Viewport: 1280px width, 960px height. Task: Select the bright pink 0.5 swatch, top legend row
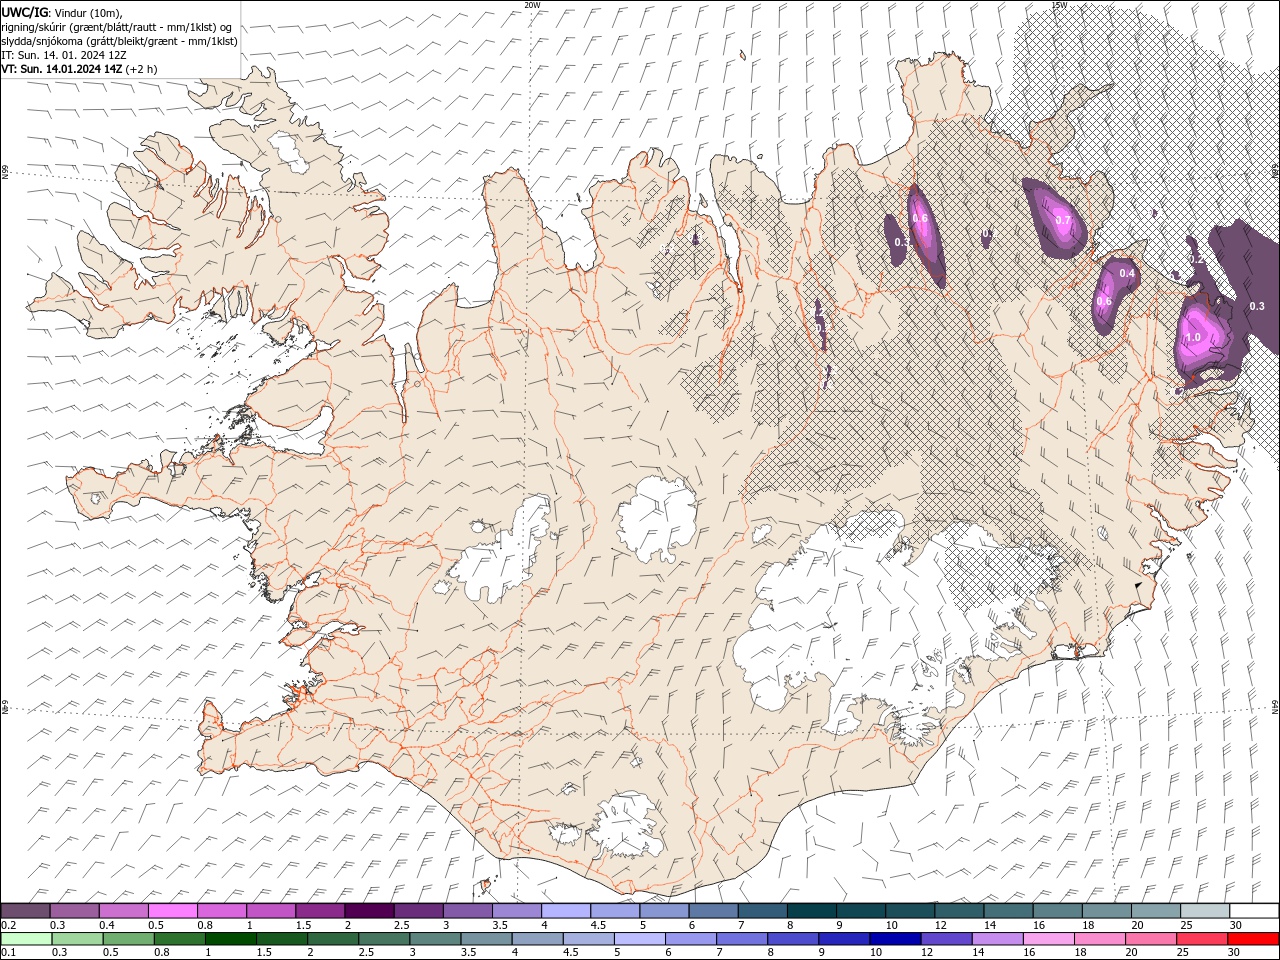172,911
